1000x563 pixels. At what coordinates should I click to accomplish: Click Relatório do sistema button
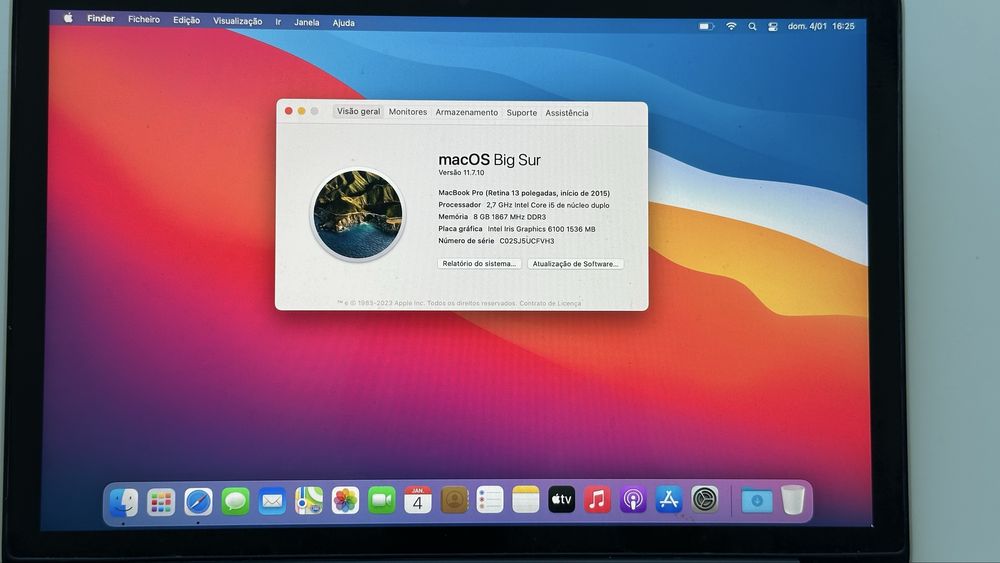[479, 263]
